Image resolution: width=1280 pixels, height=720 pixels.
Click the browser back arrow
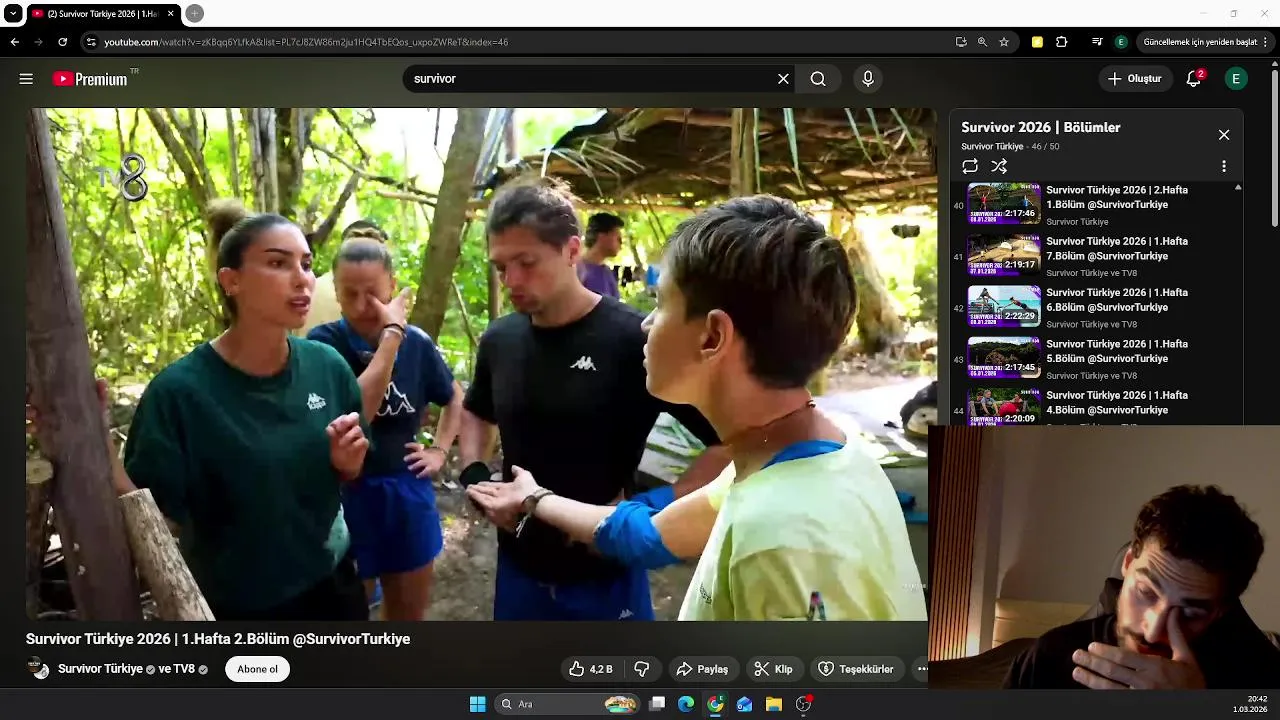pos(14,42)
